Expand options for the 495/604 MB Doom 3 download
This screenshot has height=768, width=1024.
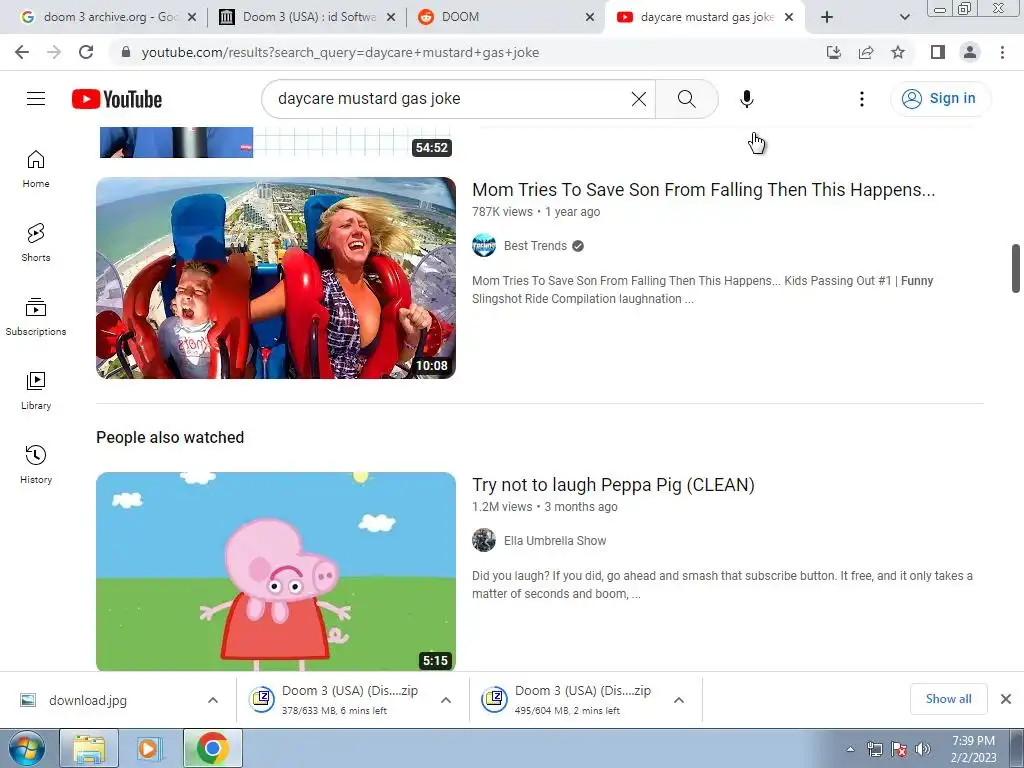(679, 700)
